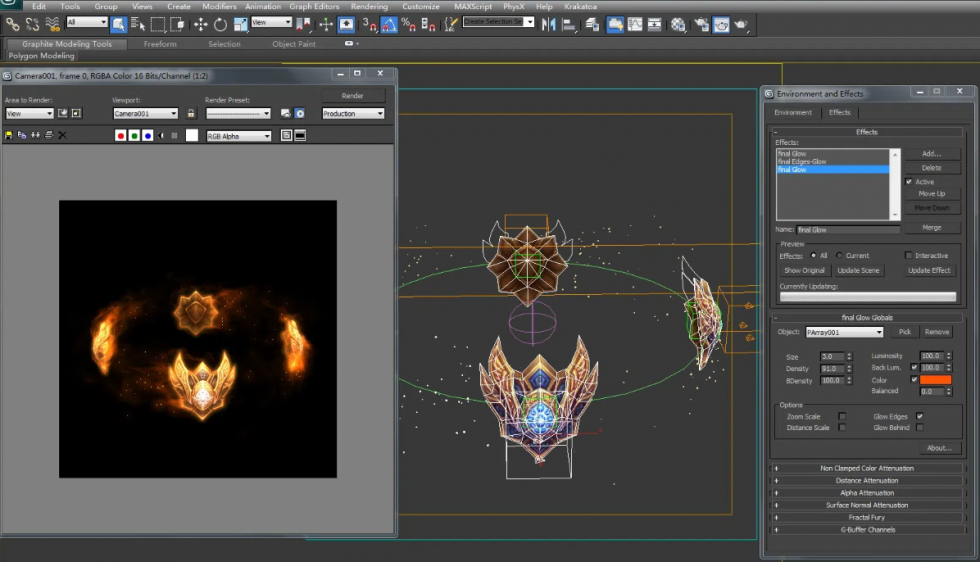980x562 pixels.
Task: Expand Non Clamped Color Attenuation rollout
Action: tap(867, 468)
